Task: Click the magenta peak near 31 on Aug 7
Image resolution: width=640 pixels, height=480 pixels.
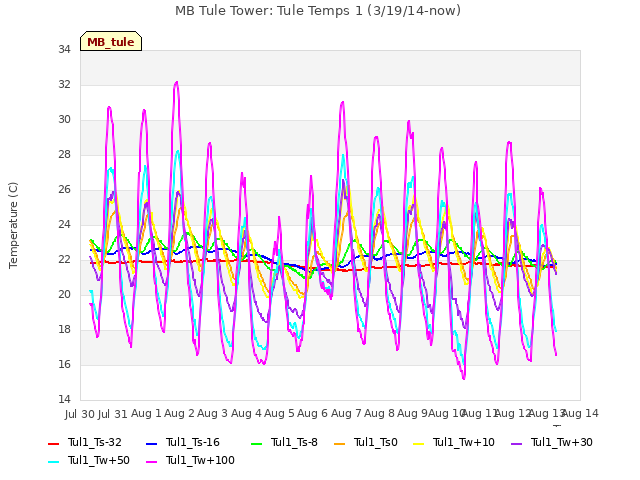Action: 342,102
